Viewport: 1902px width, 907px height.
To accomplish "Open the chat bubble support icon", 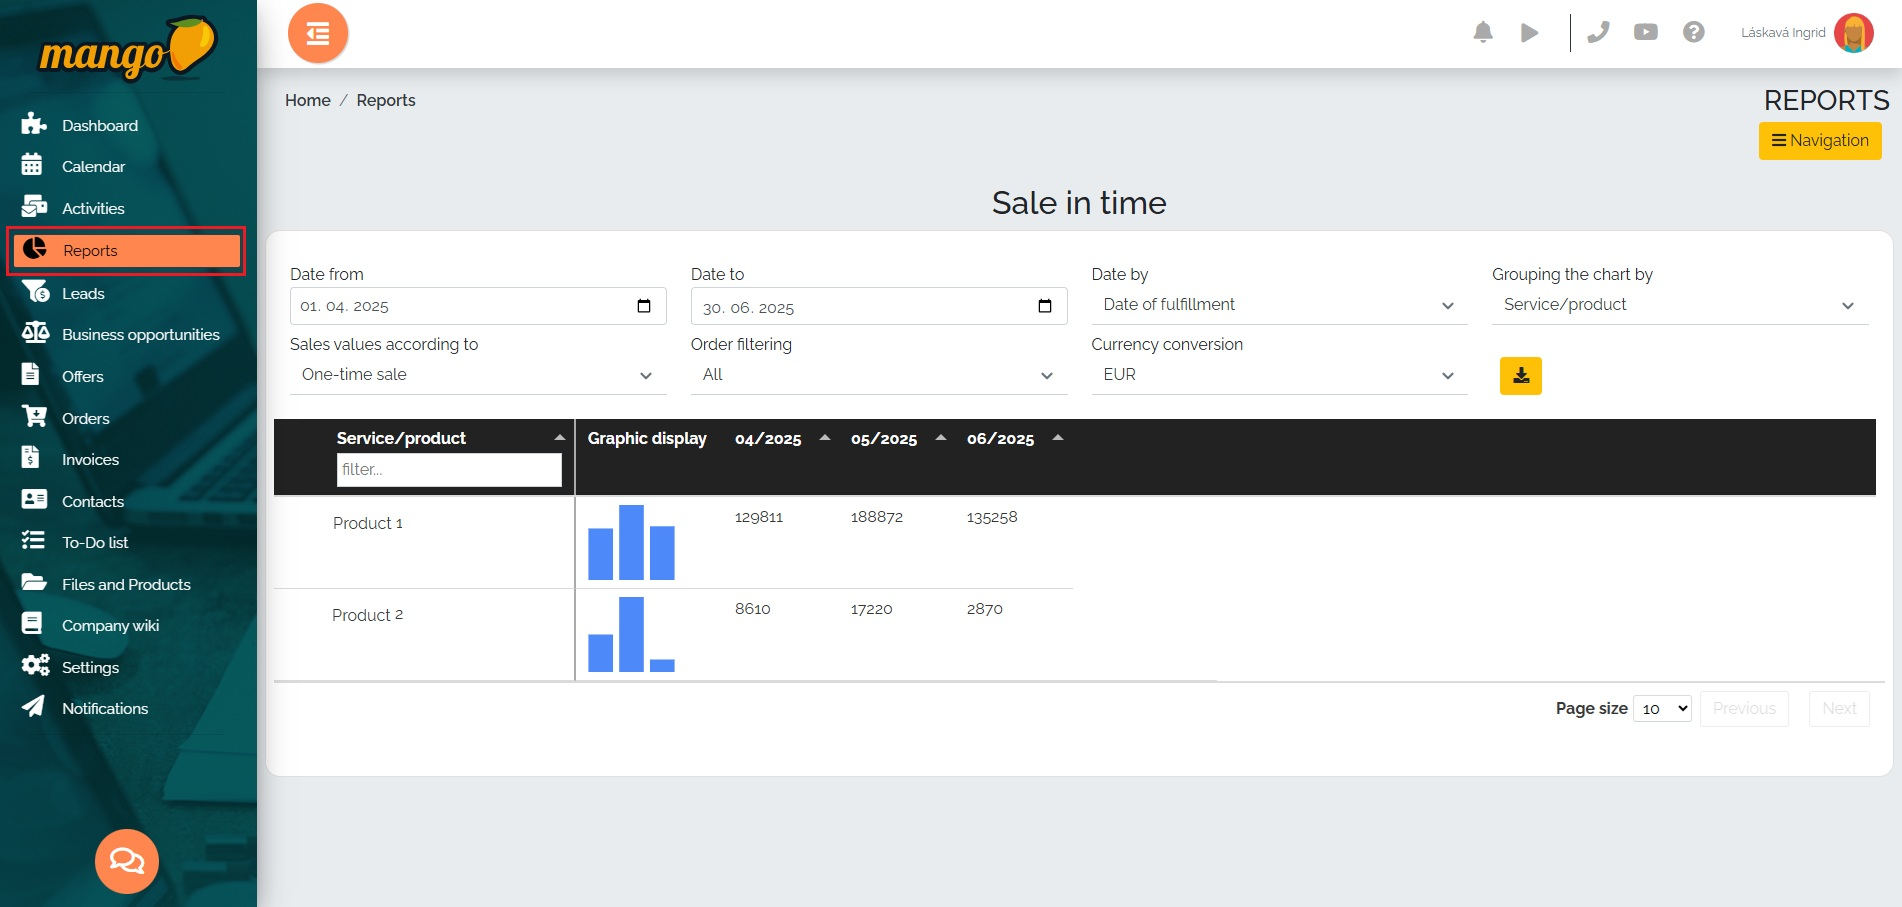I will coord(127,861).
